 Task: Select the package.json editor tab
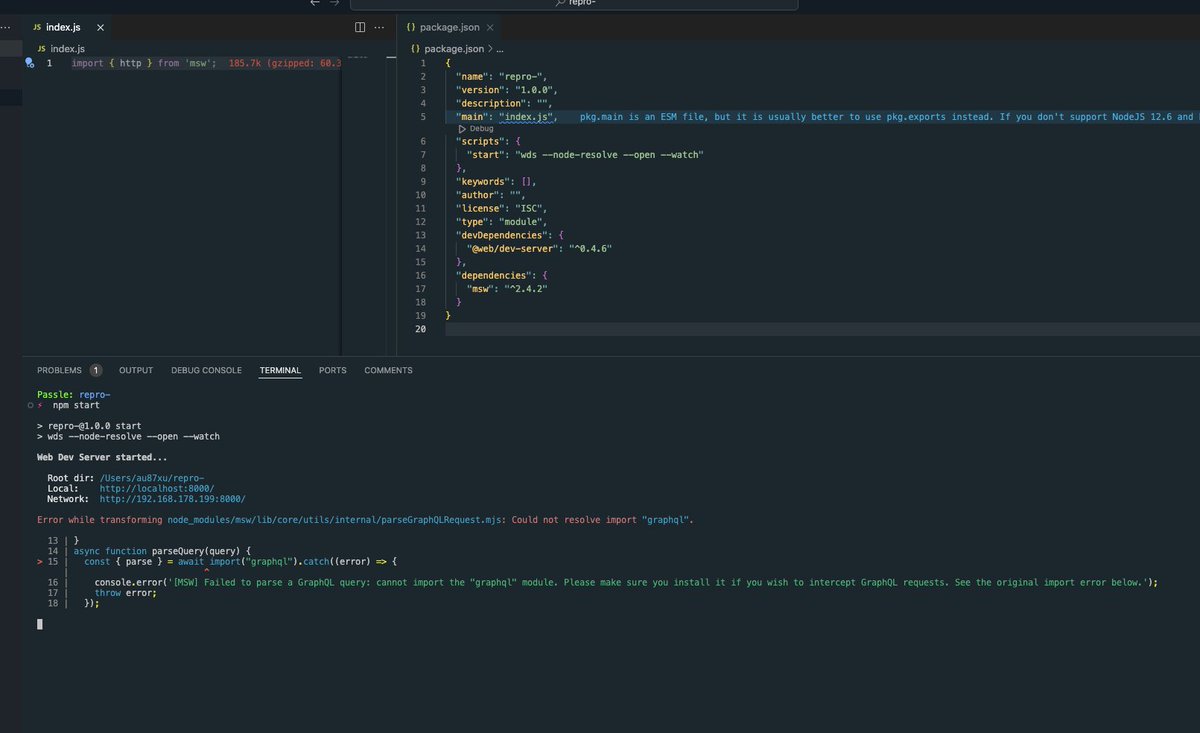[447, 27]
